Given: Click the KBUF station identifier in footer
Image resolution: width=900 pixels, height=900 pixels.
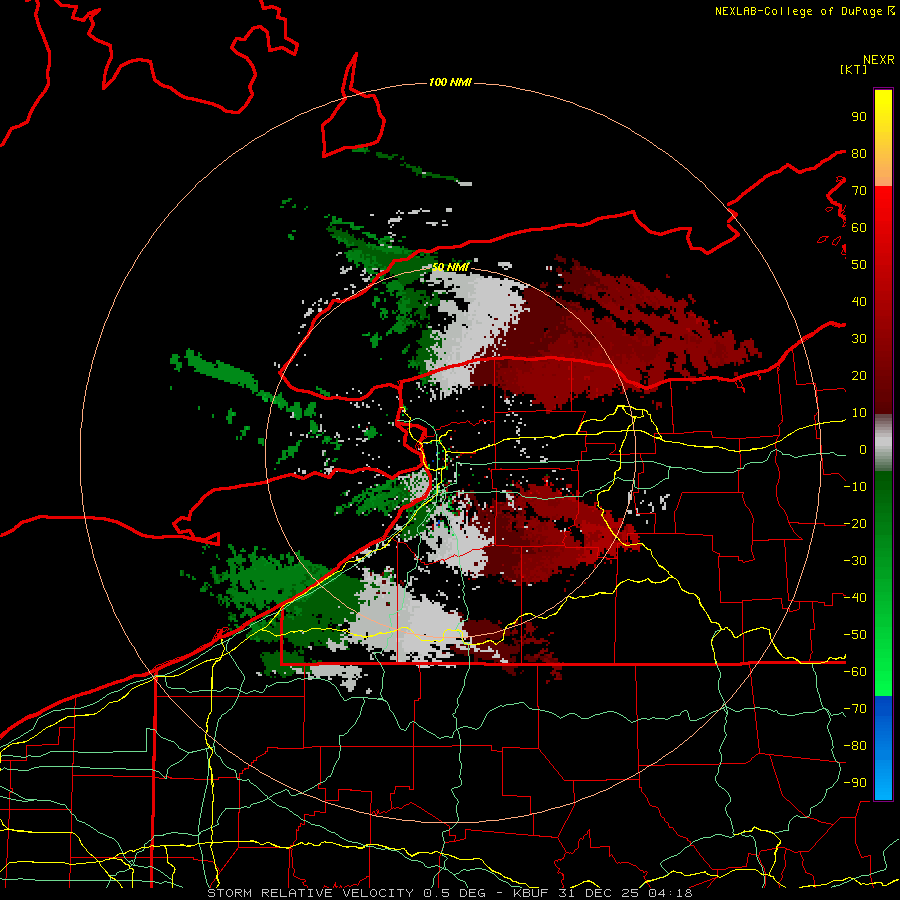Looking at the screenshot, I should click(x=532, y=893).
